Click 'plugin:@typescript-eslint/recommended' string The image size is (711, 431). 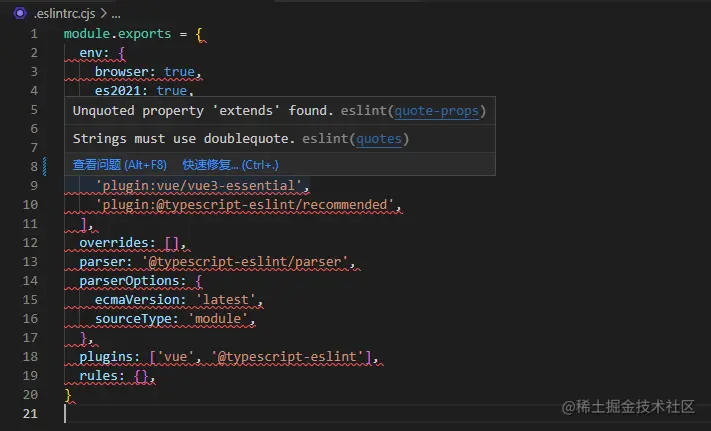245,205
